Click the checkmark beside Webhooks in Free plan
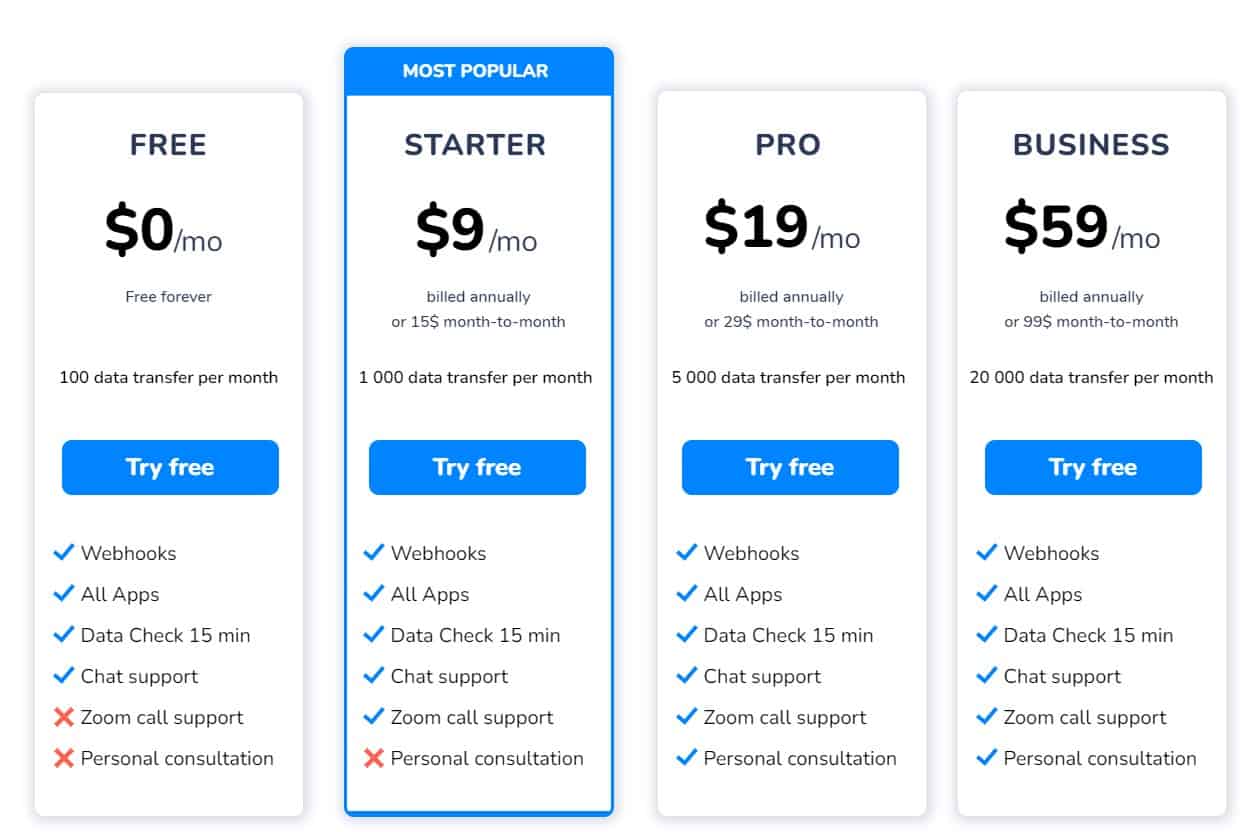The height and width of the screenshot is (832, 1240). pyautogui.click(x=64, y=551)
